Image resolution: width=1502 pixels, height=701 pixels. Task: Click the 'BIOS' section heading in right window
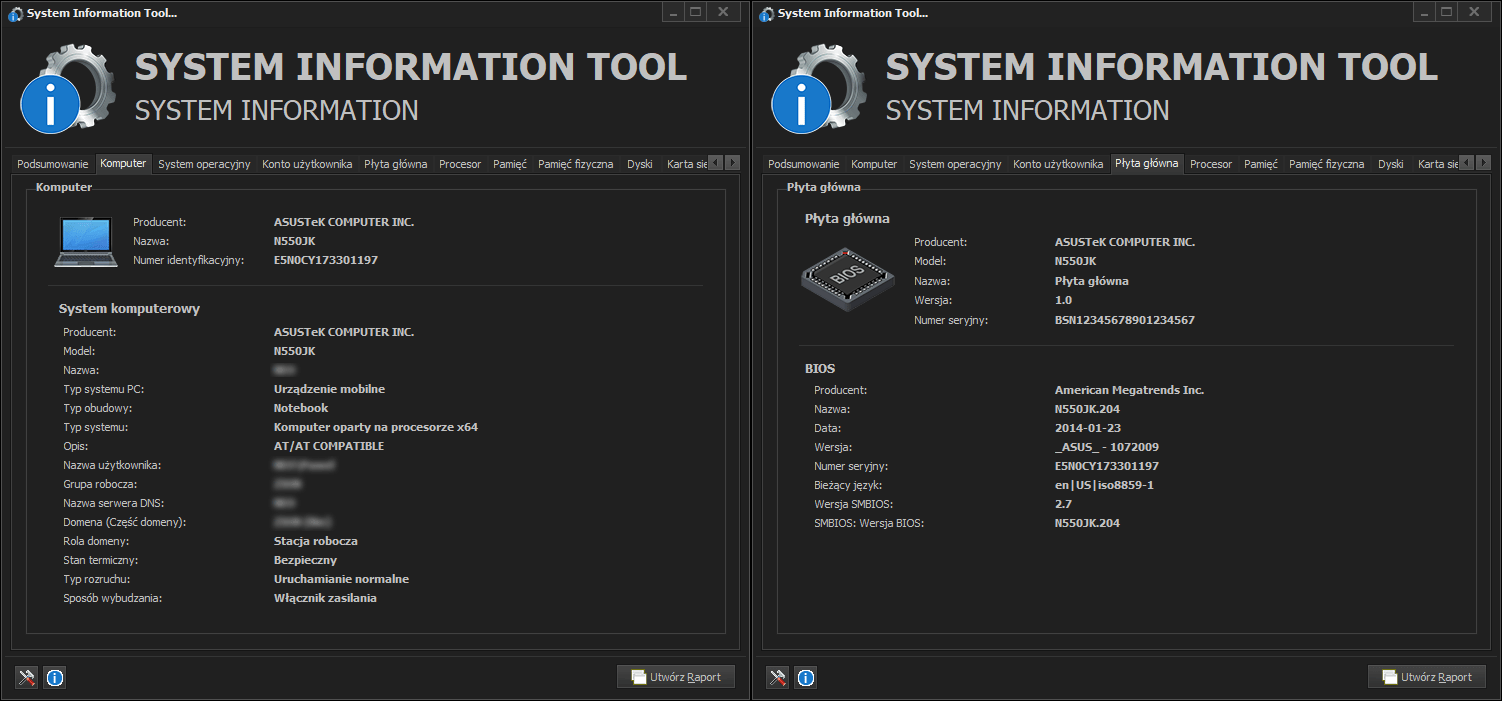coord(820,369)
